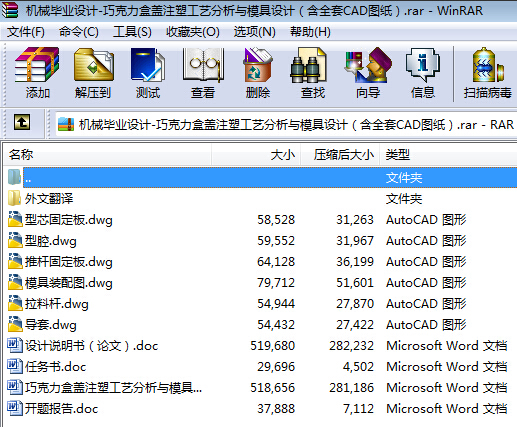Click AutoCAD 图形 type in 导套.dwg row
The height and width of the screenshot is (427, 517).
click(x=426, y=325)
